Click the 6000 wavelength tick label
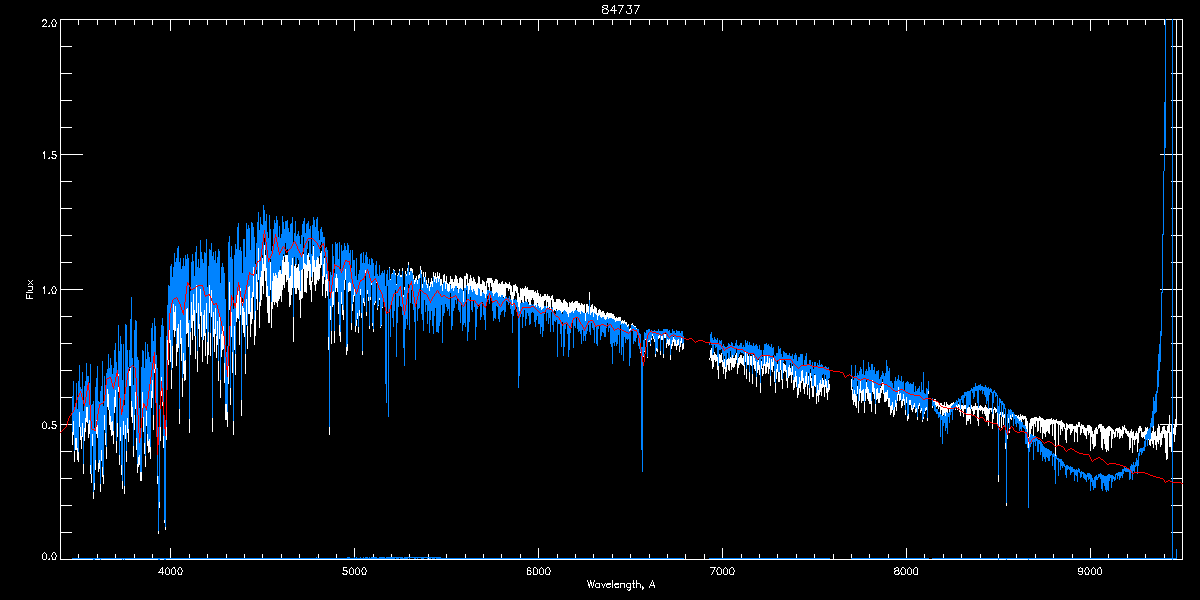1200x600 pixels. 538,571
